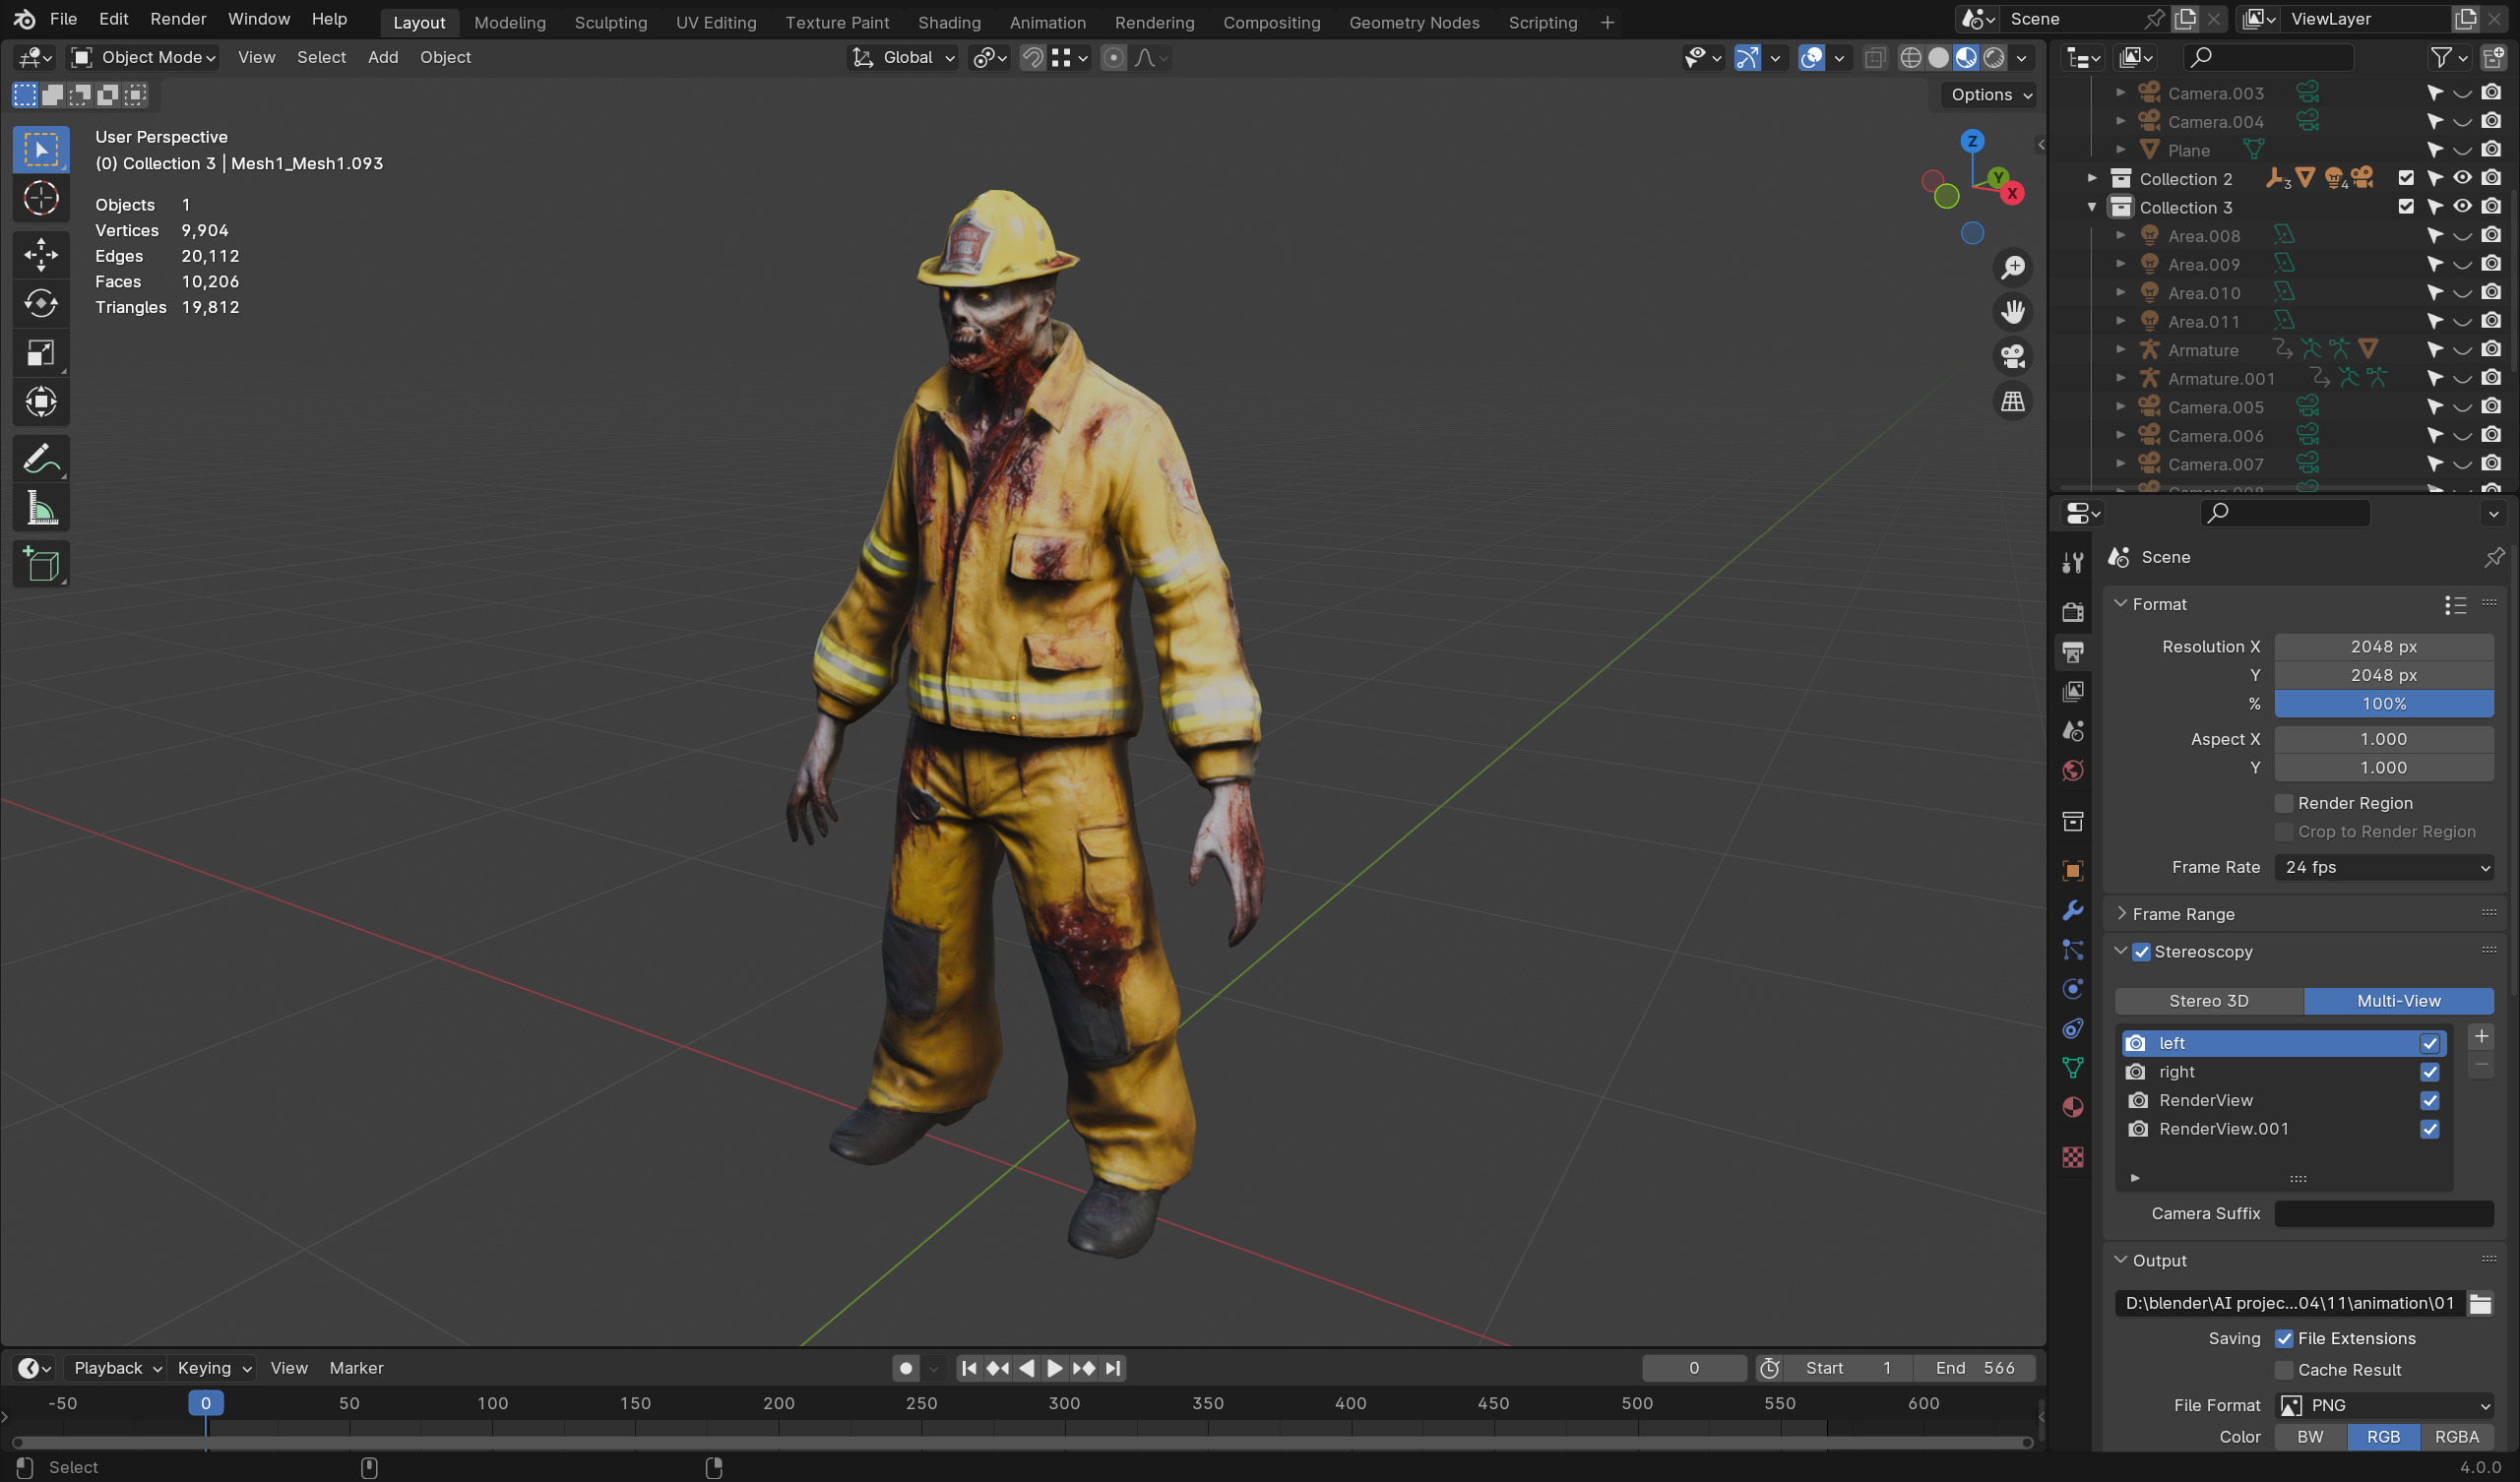Select the Annotate tool

41,459
